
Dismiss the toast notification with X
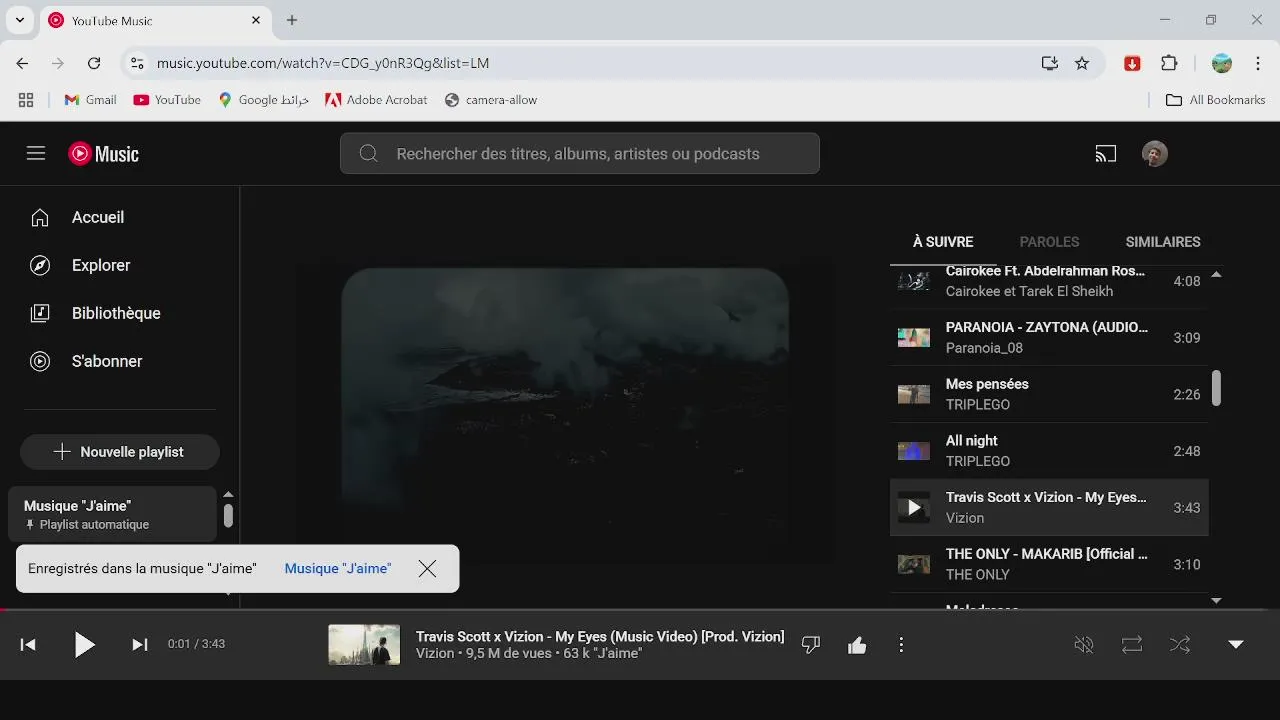(427, 568)
